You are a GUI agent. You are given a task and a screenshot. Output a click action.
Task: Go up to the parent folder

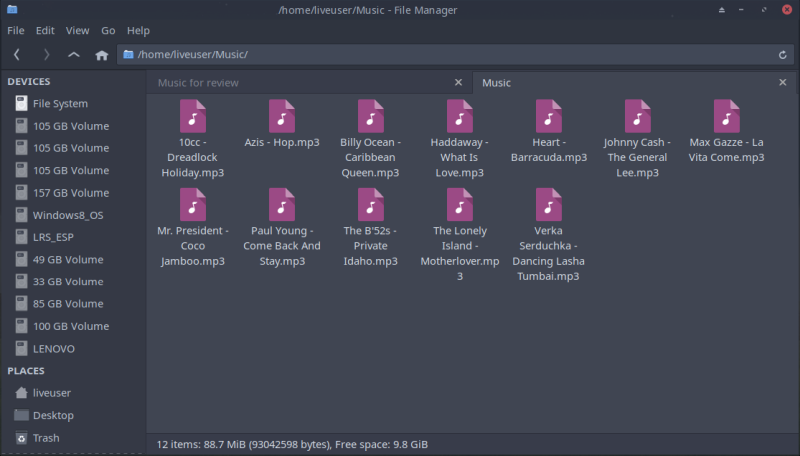(x=74, y=55)
